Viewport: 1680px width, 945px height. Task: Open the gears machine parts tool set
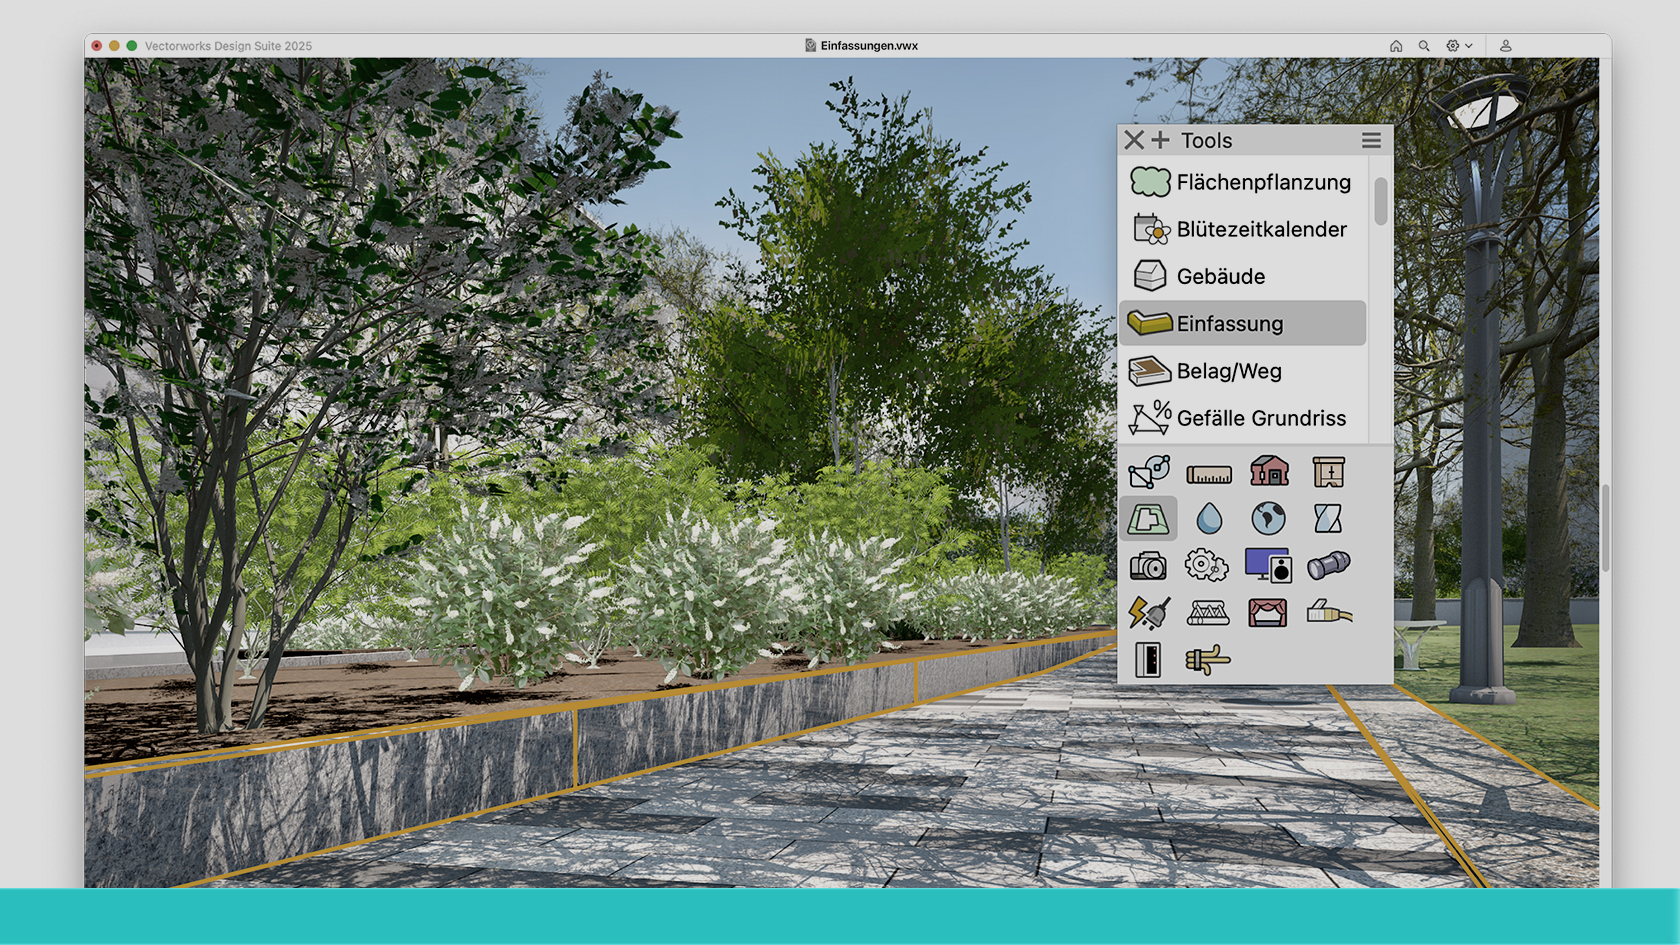(1207, 566)
